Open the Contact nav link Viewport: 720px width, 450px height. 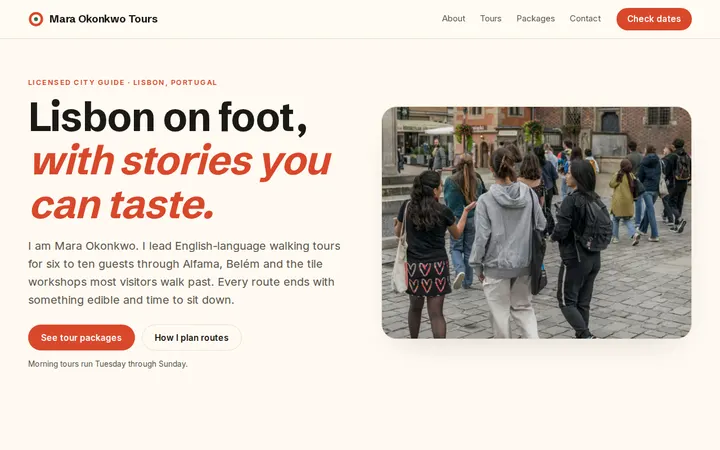point(585,19)
